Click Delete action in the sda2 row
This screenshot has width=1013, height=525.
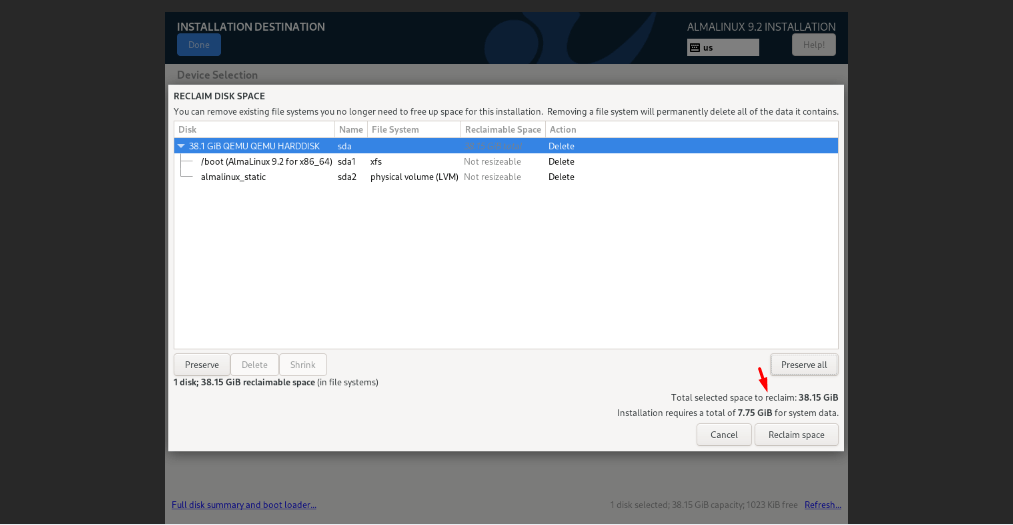tap(561, 177)
